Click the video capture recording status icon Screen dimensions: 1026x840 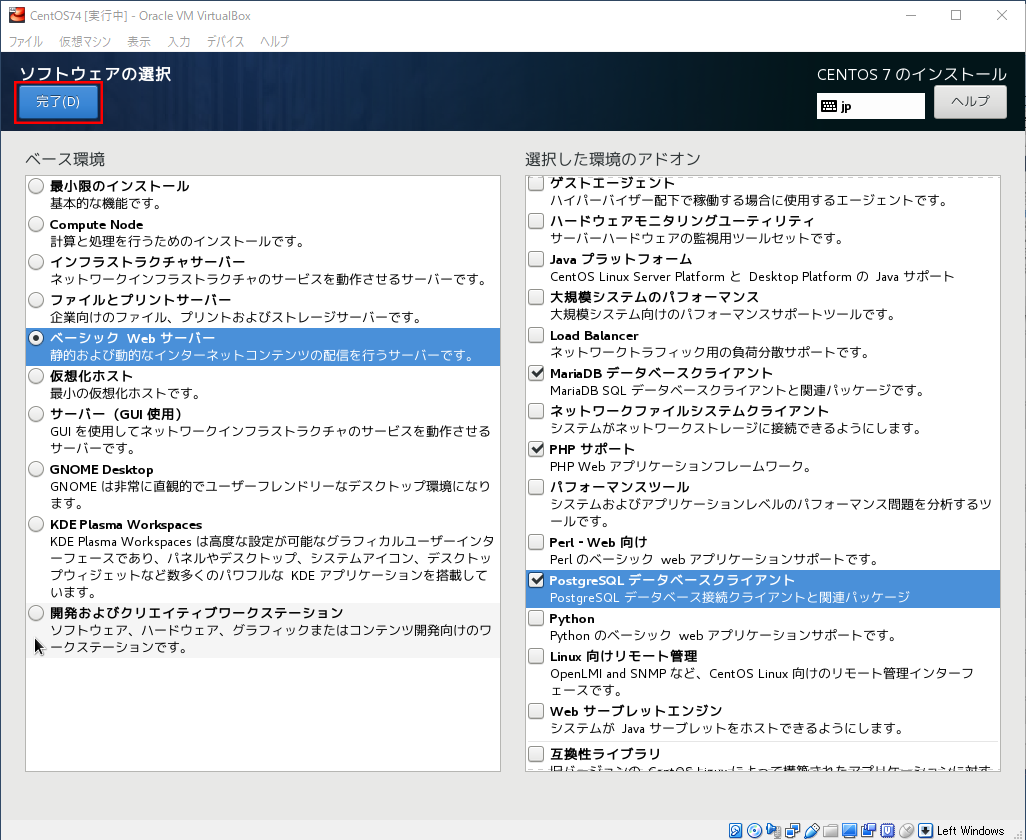[x=868, y=831]
